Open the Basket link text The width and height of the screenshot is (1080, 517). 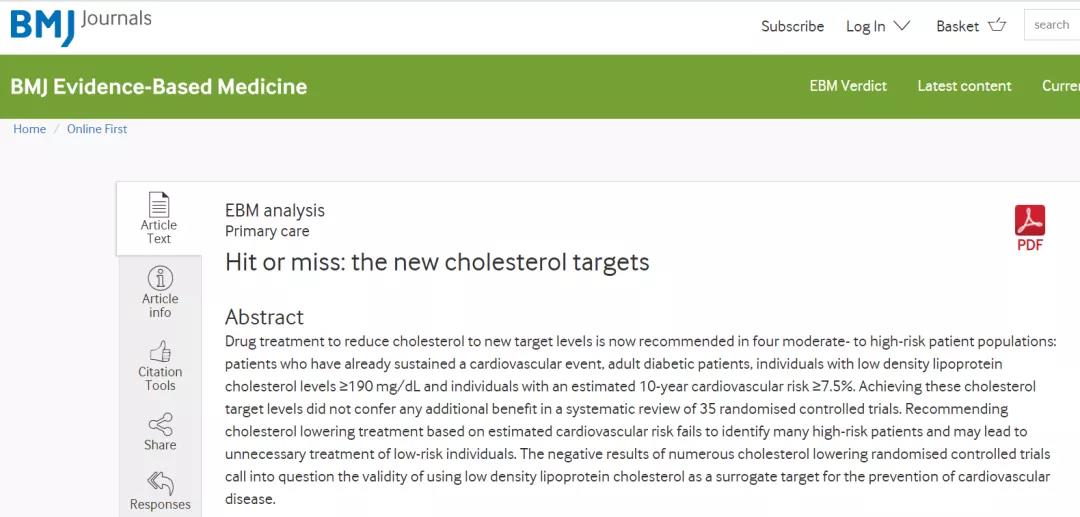tap(957, 26)
